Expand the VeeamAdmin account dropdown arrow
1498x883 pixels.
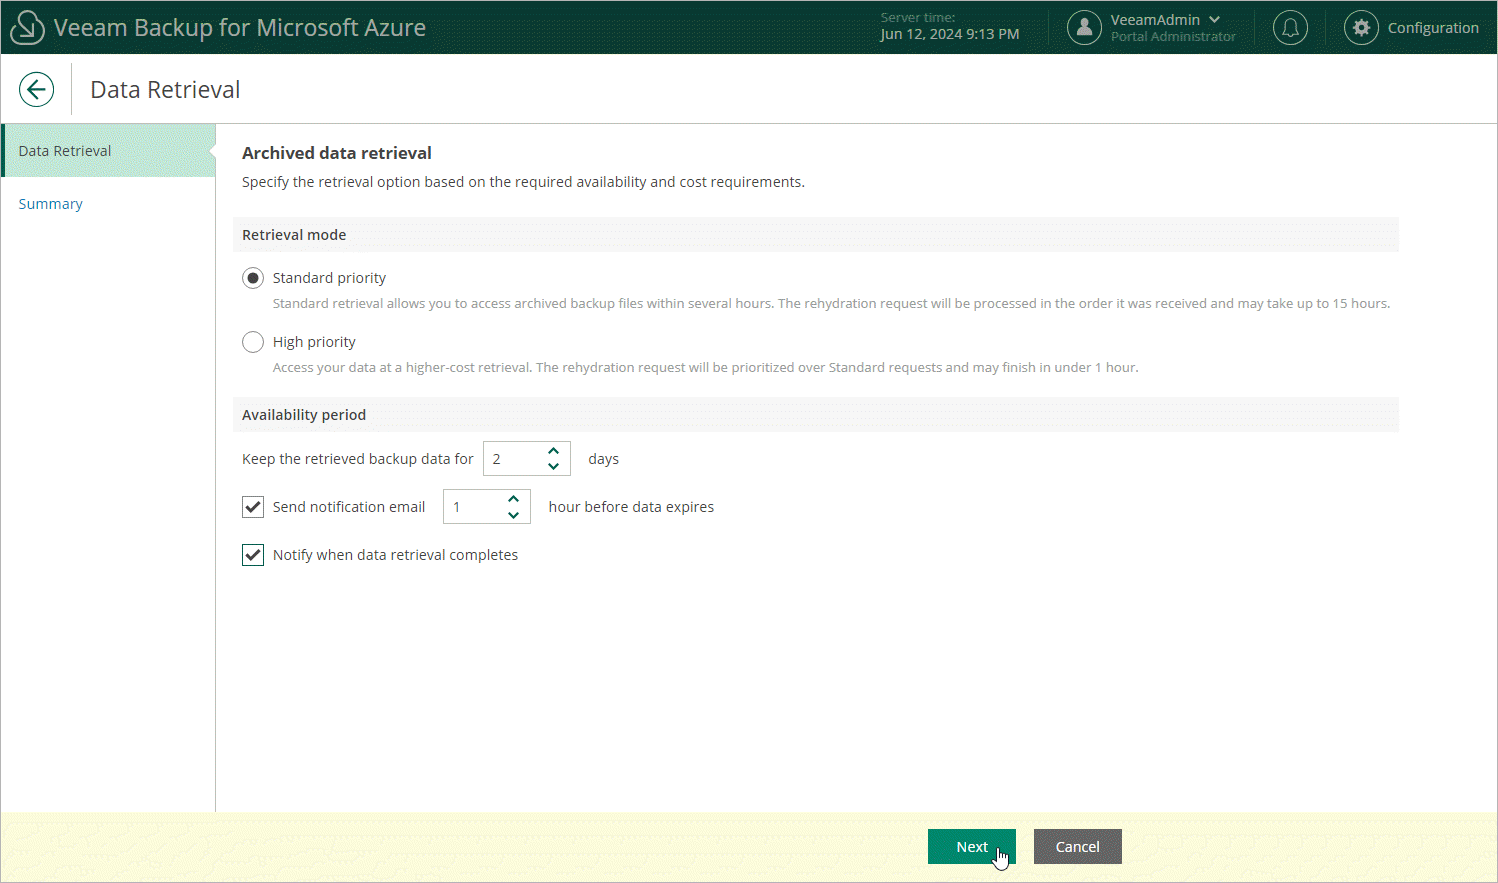(x=1214, y=19)
